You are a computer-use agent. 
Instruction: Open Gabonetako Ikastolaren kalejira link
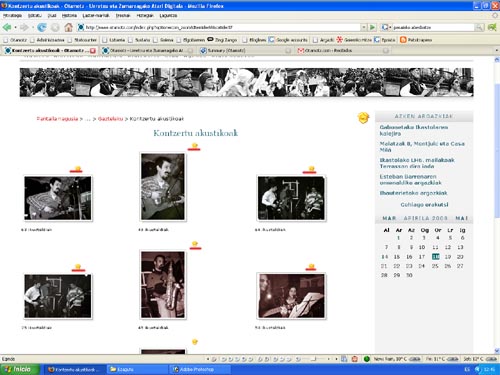pos(414,130)
